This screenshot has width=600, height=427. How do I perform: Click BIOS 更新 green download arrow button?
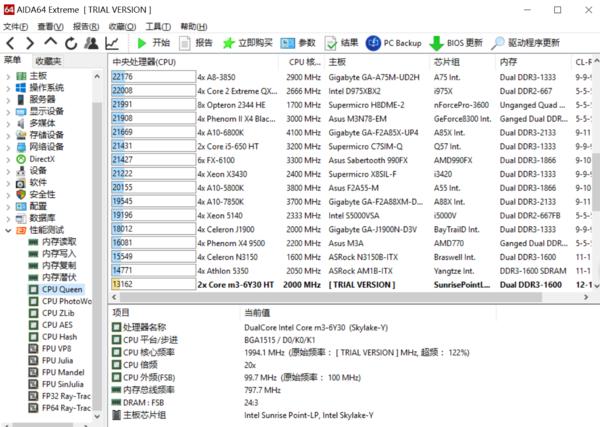pos(456,43)
